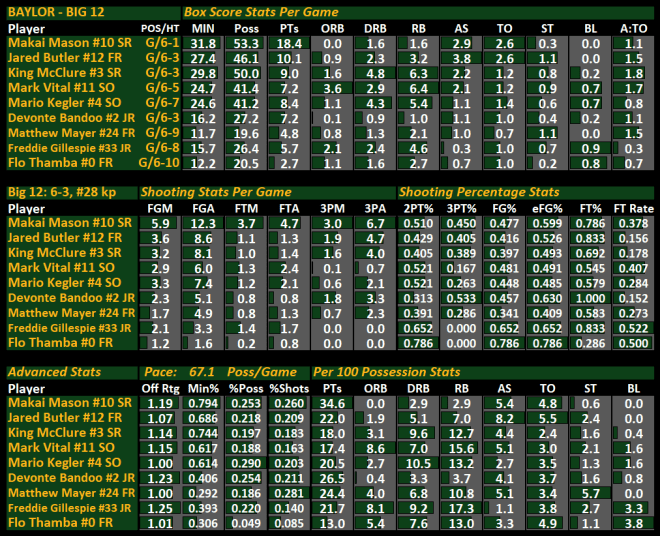Click Makai Mason's 31.8 MIN cell
Screen dimensions: 660x536
[203, 44]
